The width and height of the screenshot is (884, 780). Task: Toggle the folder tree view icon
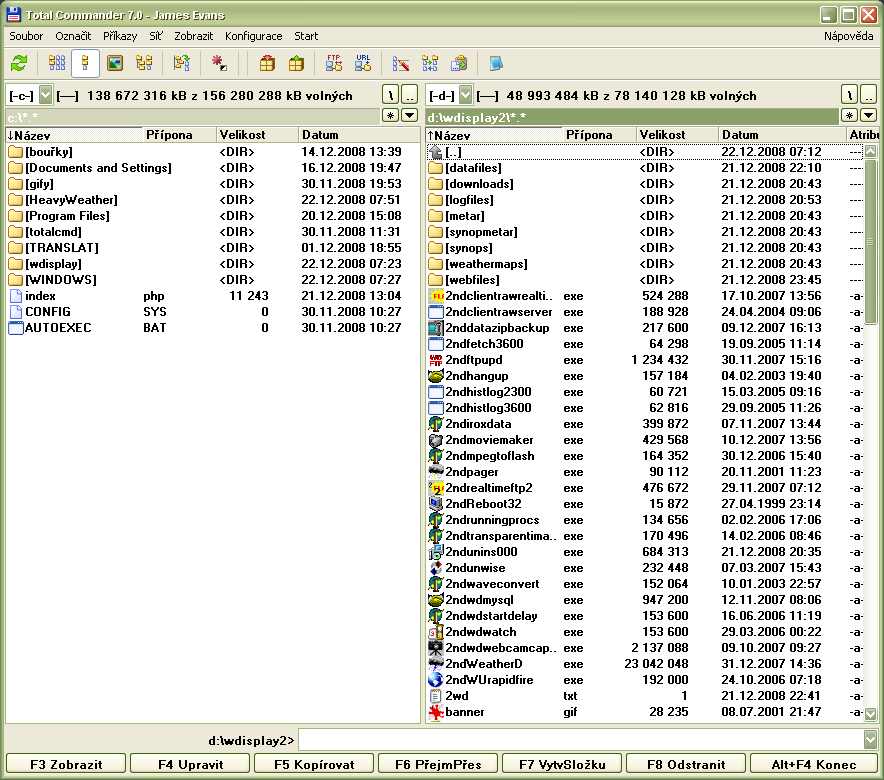[144, 63]
